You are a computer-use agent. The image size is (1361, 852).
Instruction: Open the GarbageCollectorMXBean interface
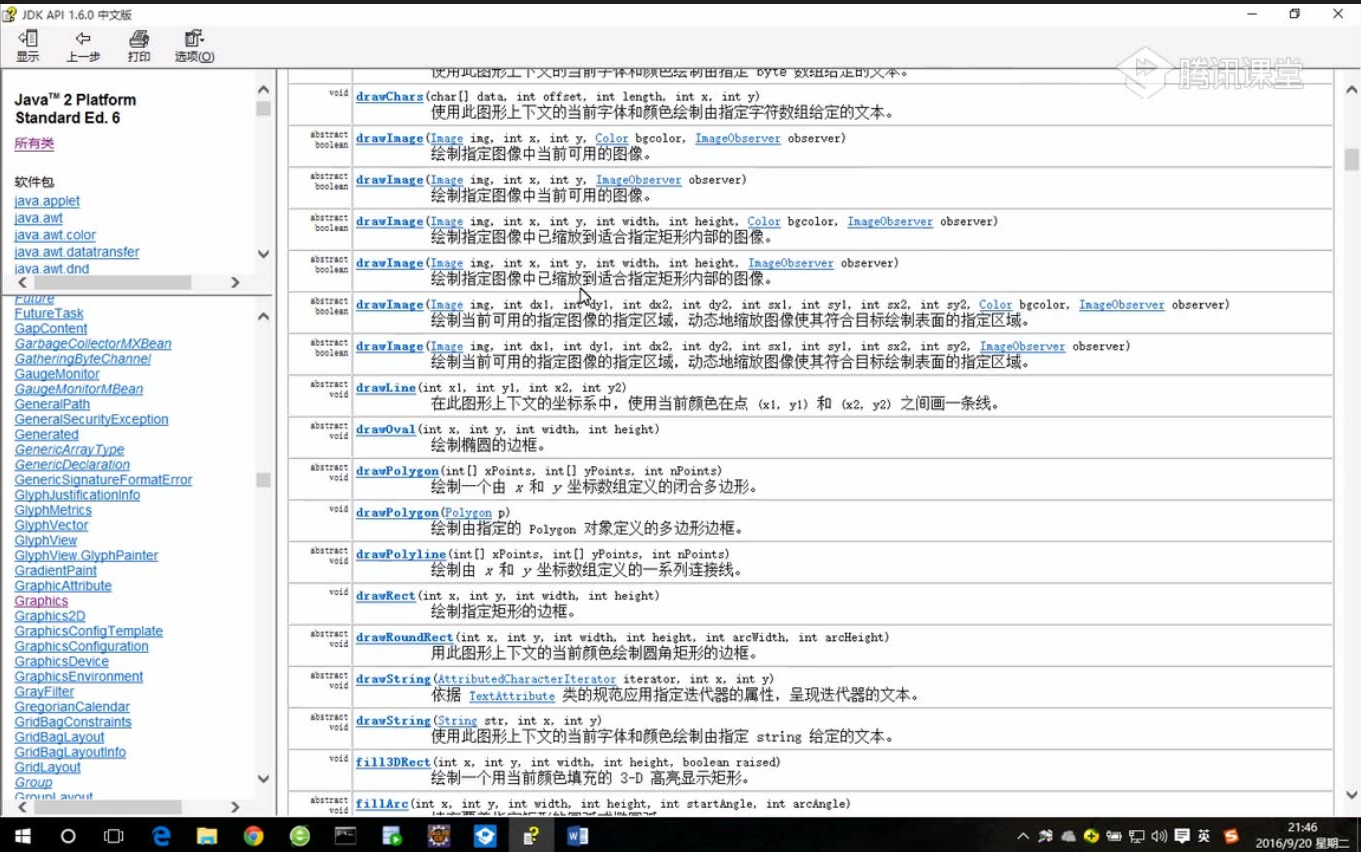coord(93,344)
